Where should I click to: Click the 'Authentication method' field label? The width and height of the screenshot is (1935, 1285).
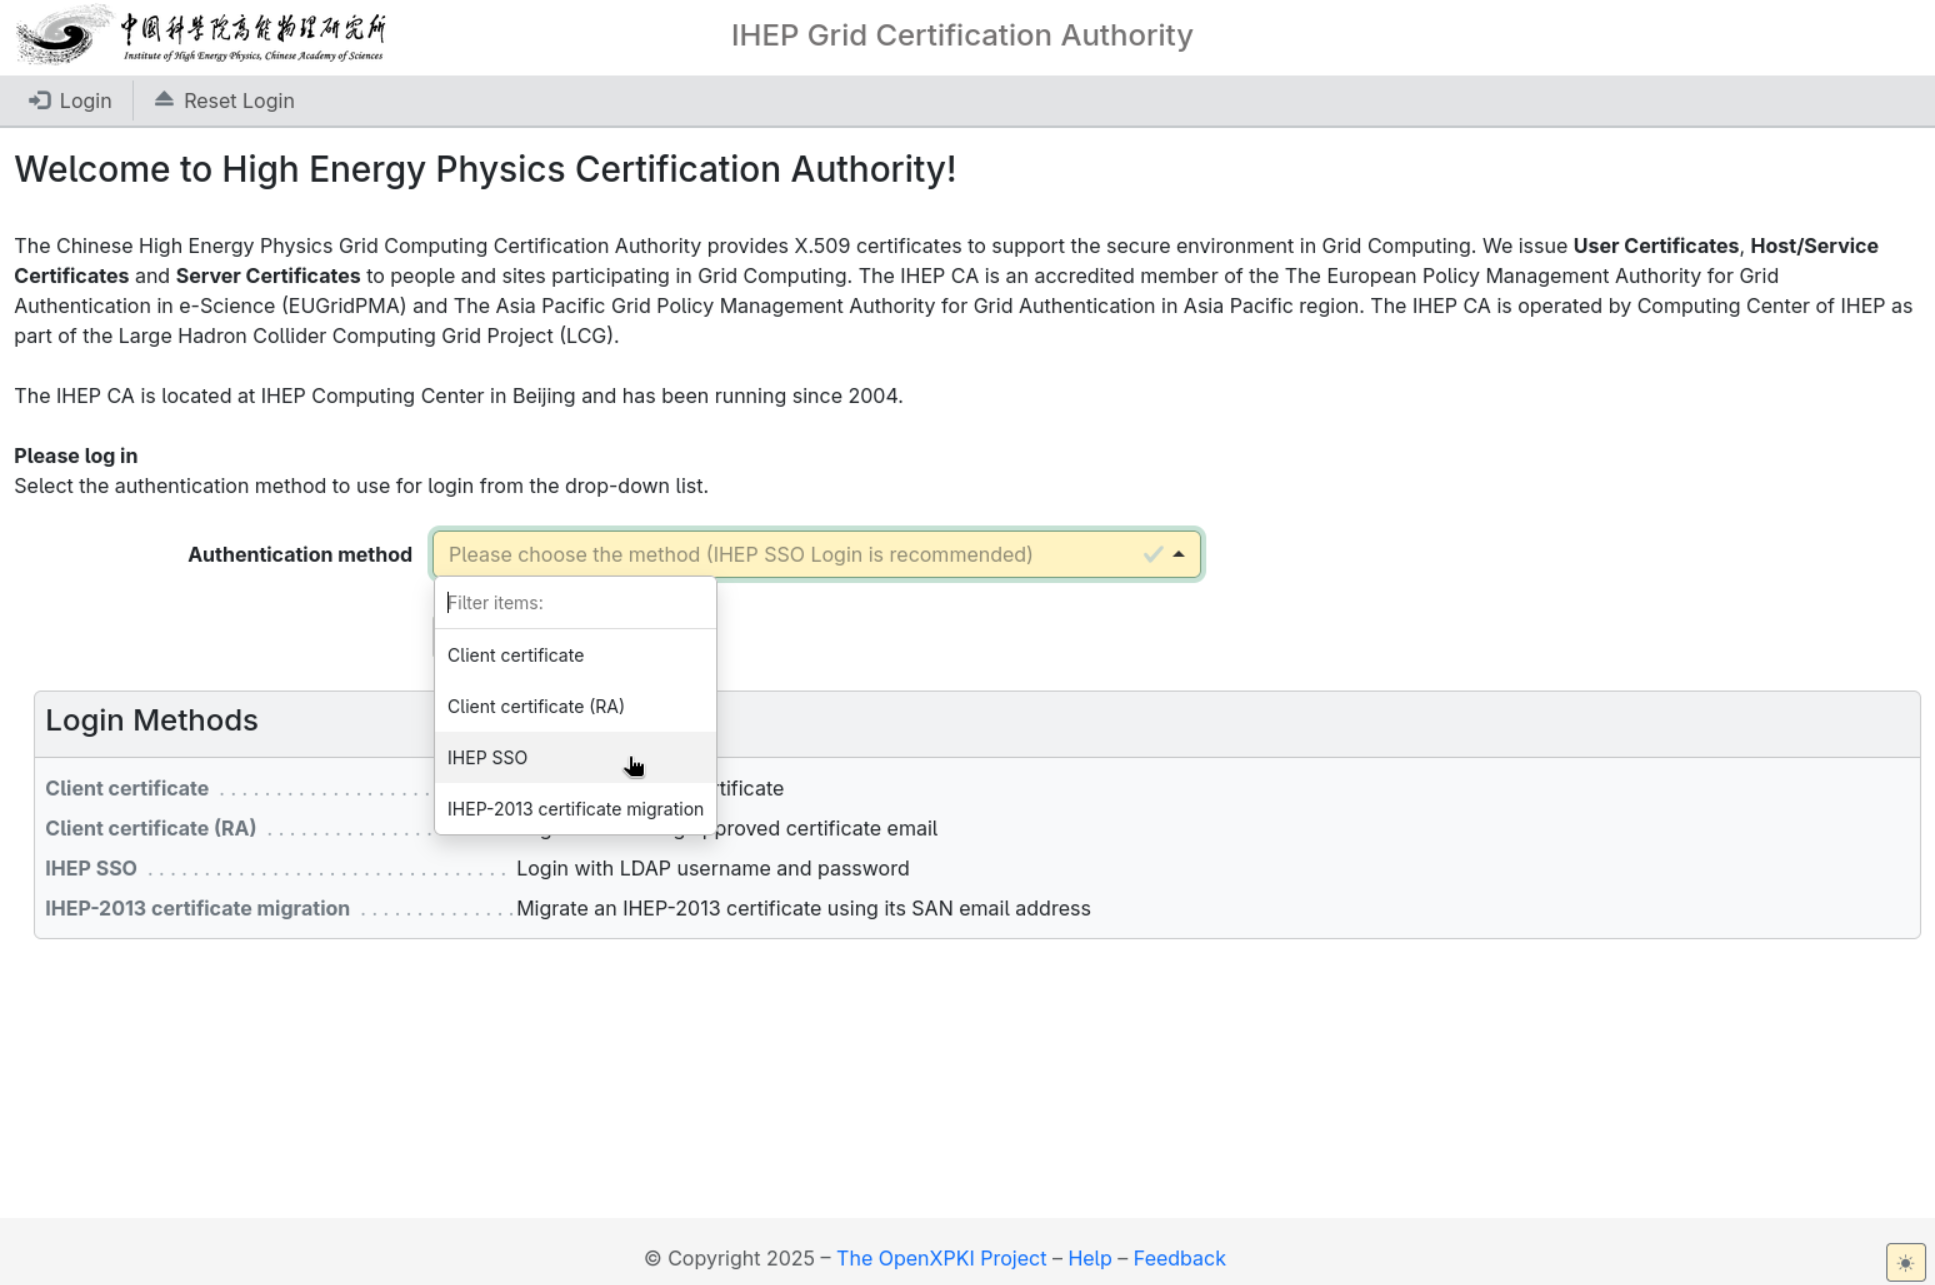300,554
